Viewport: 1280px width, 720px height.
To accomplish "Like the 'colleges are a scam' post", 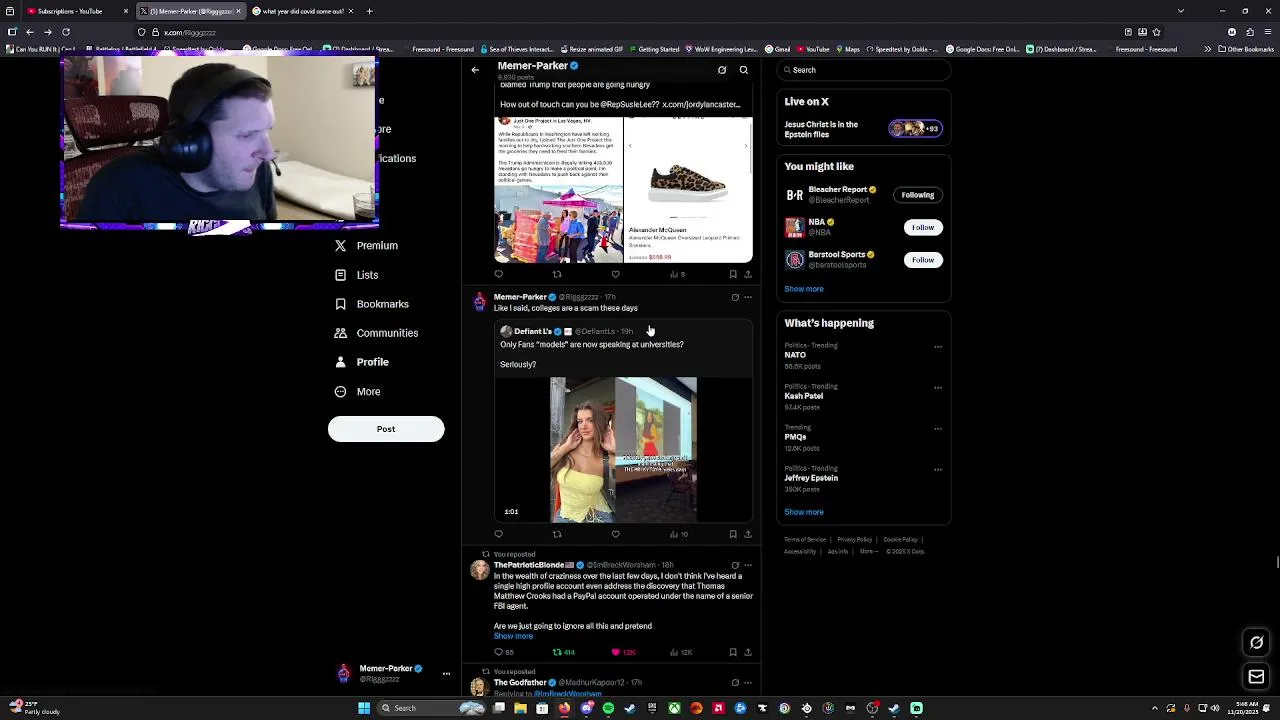I will point(615,534).
